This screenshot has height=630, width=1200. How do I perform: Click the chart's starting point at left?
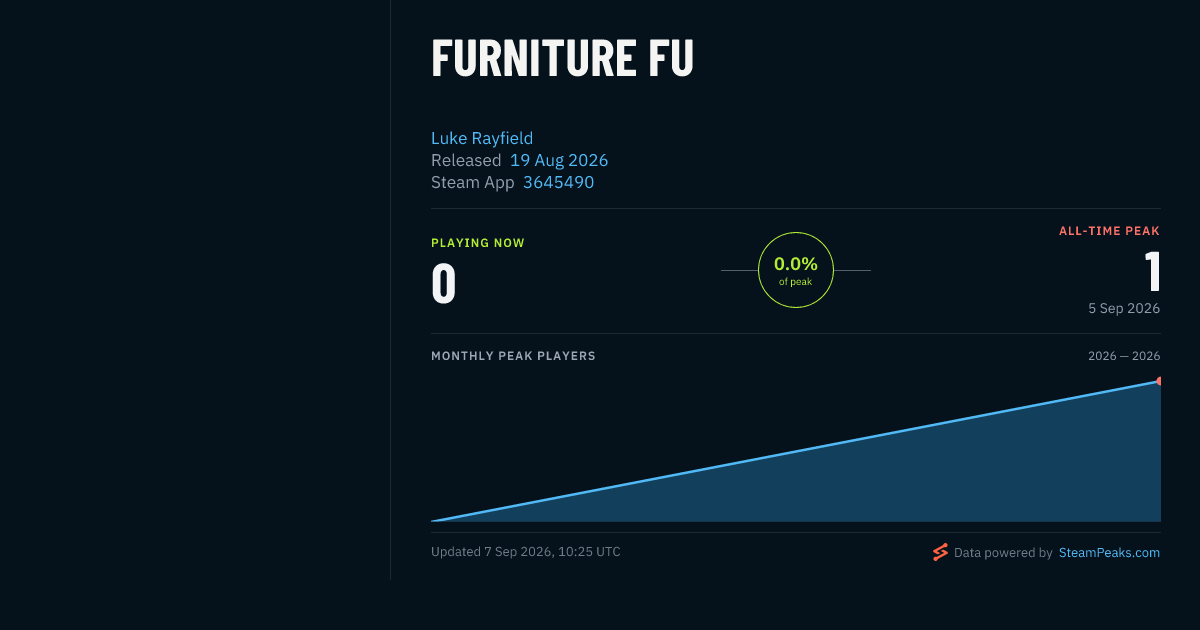pos(433,521)
